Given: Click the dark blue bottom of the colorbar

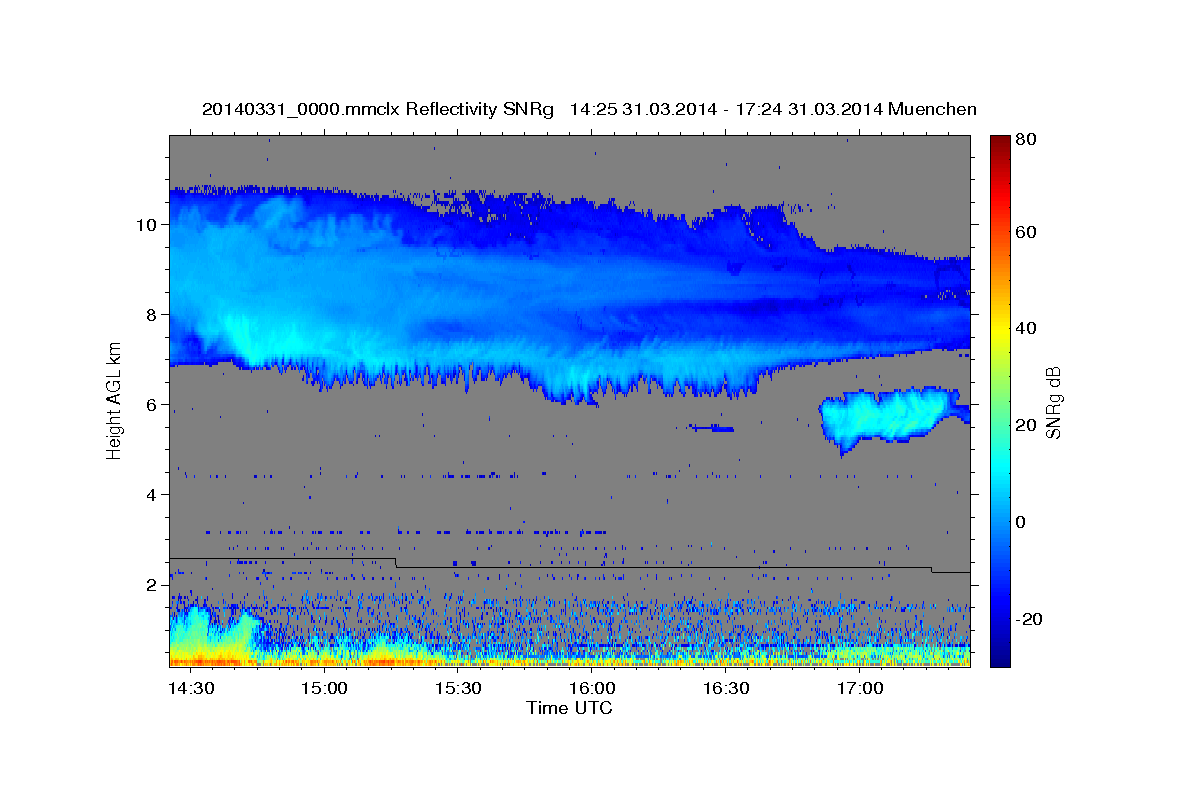Looking at the screenshot, I should point(1000,655).
